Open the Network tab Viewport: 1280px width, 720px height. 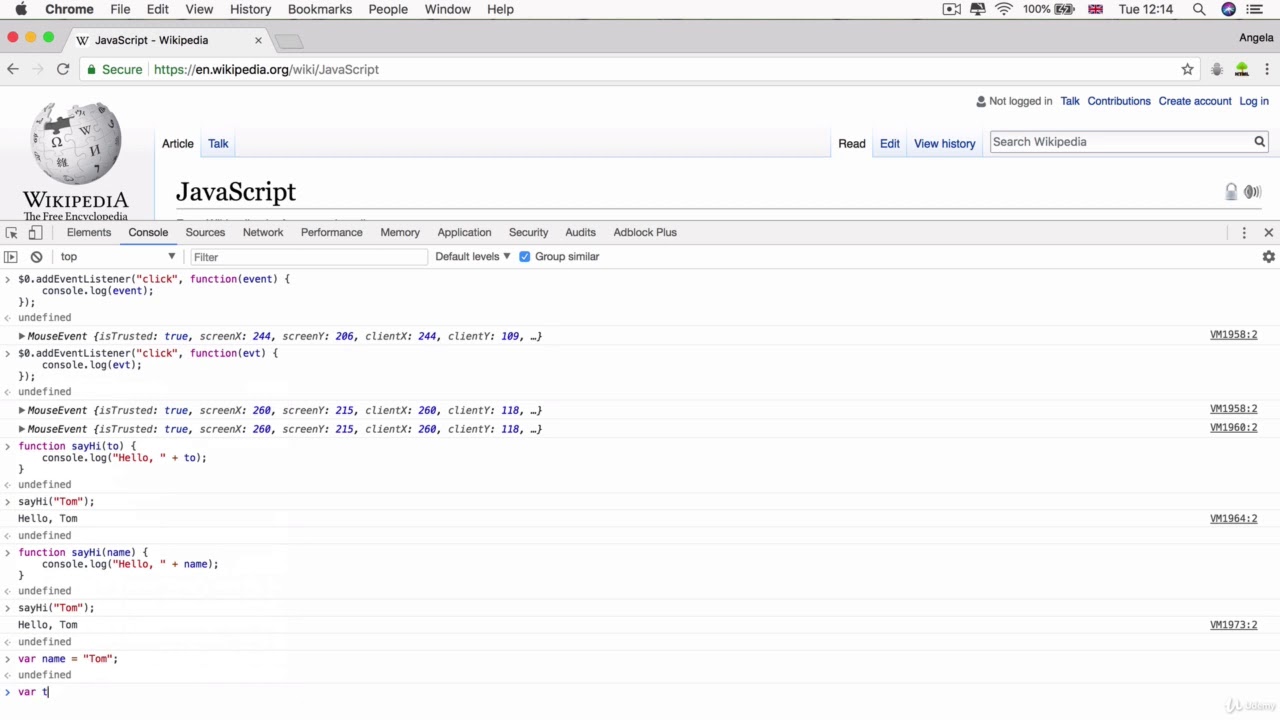263,232
